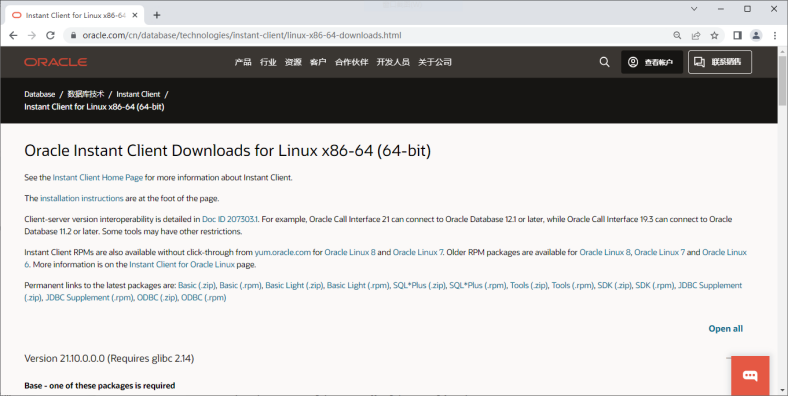Expand the tab search chevron
The image size is (788, 396).
click(694, 9)
